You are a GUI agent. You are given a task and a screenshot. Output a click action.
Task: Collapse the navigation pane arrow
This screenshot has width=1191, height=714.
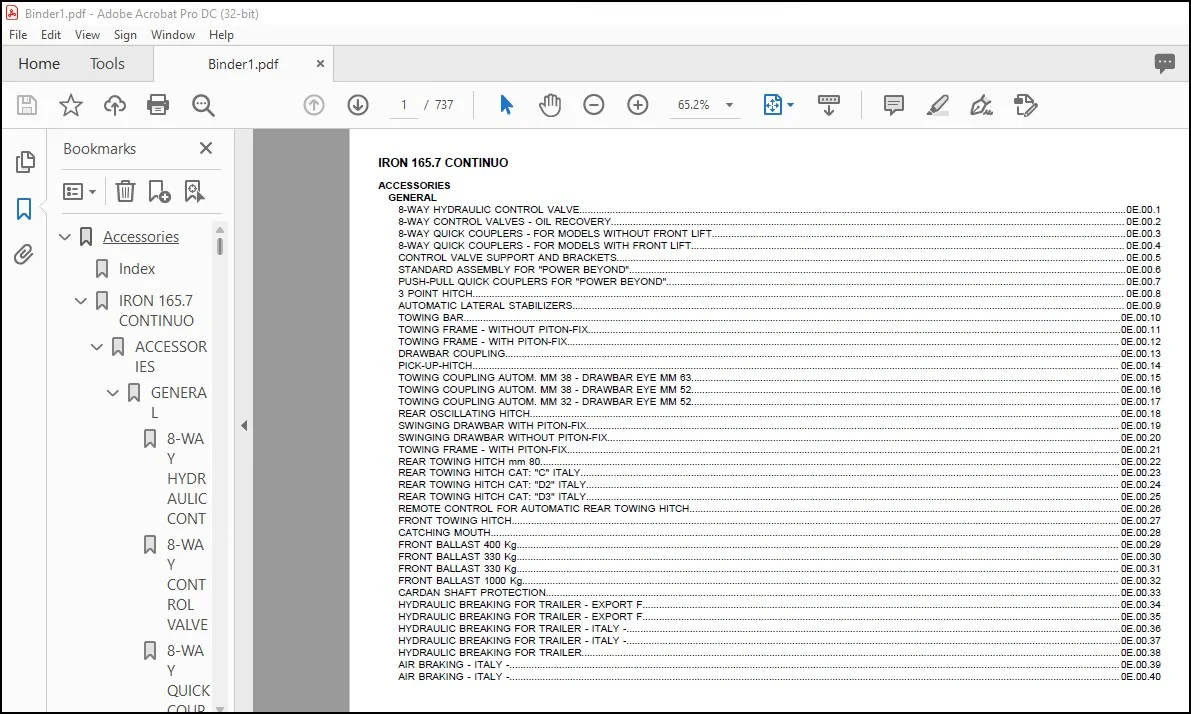[244, 425]
